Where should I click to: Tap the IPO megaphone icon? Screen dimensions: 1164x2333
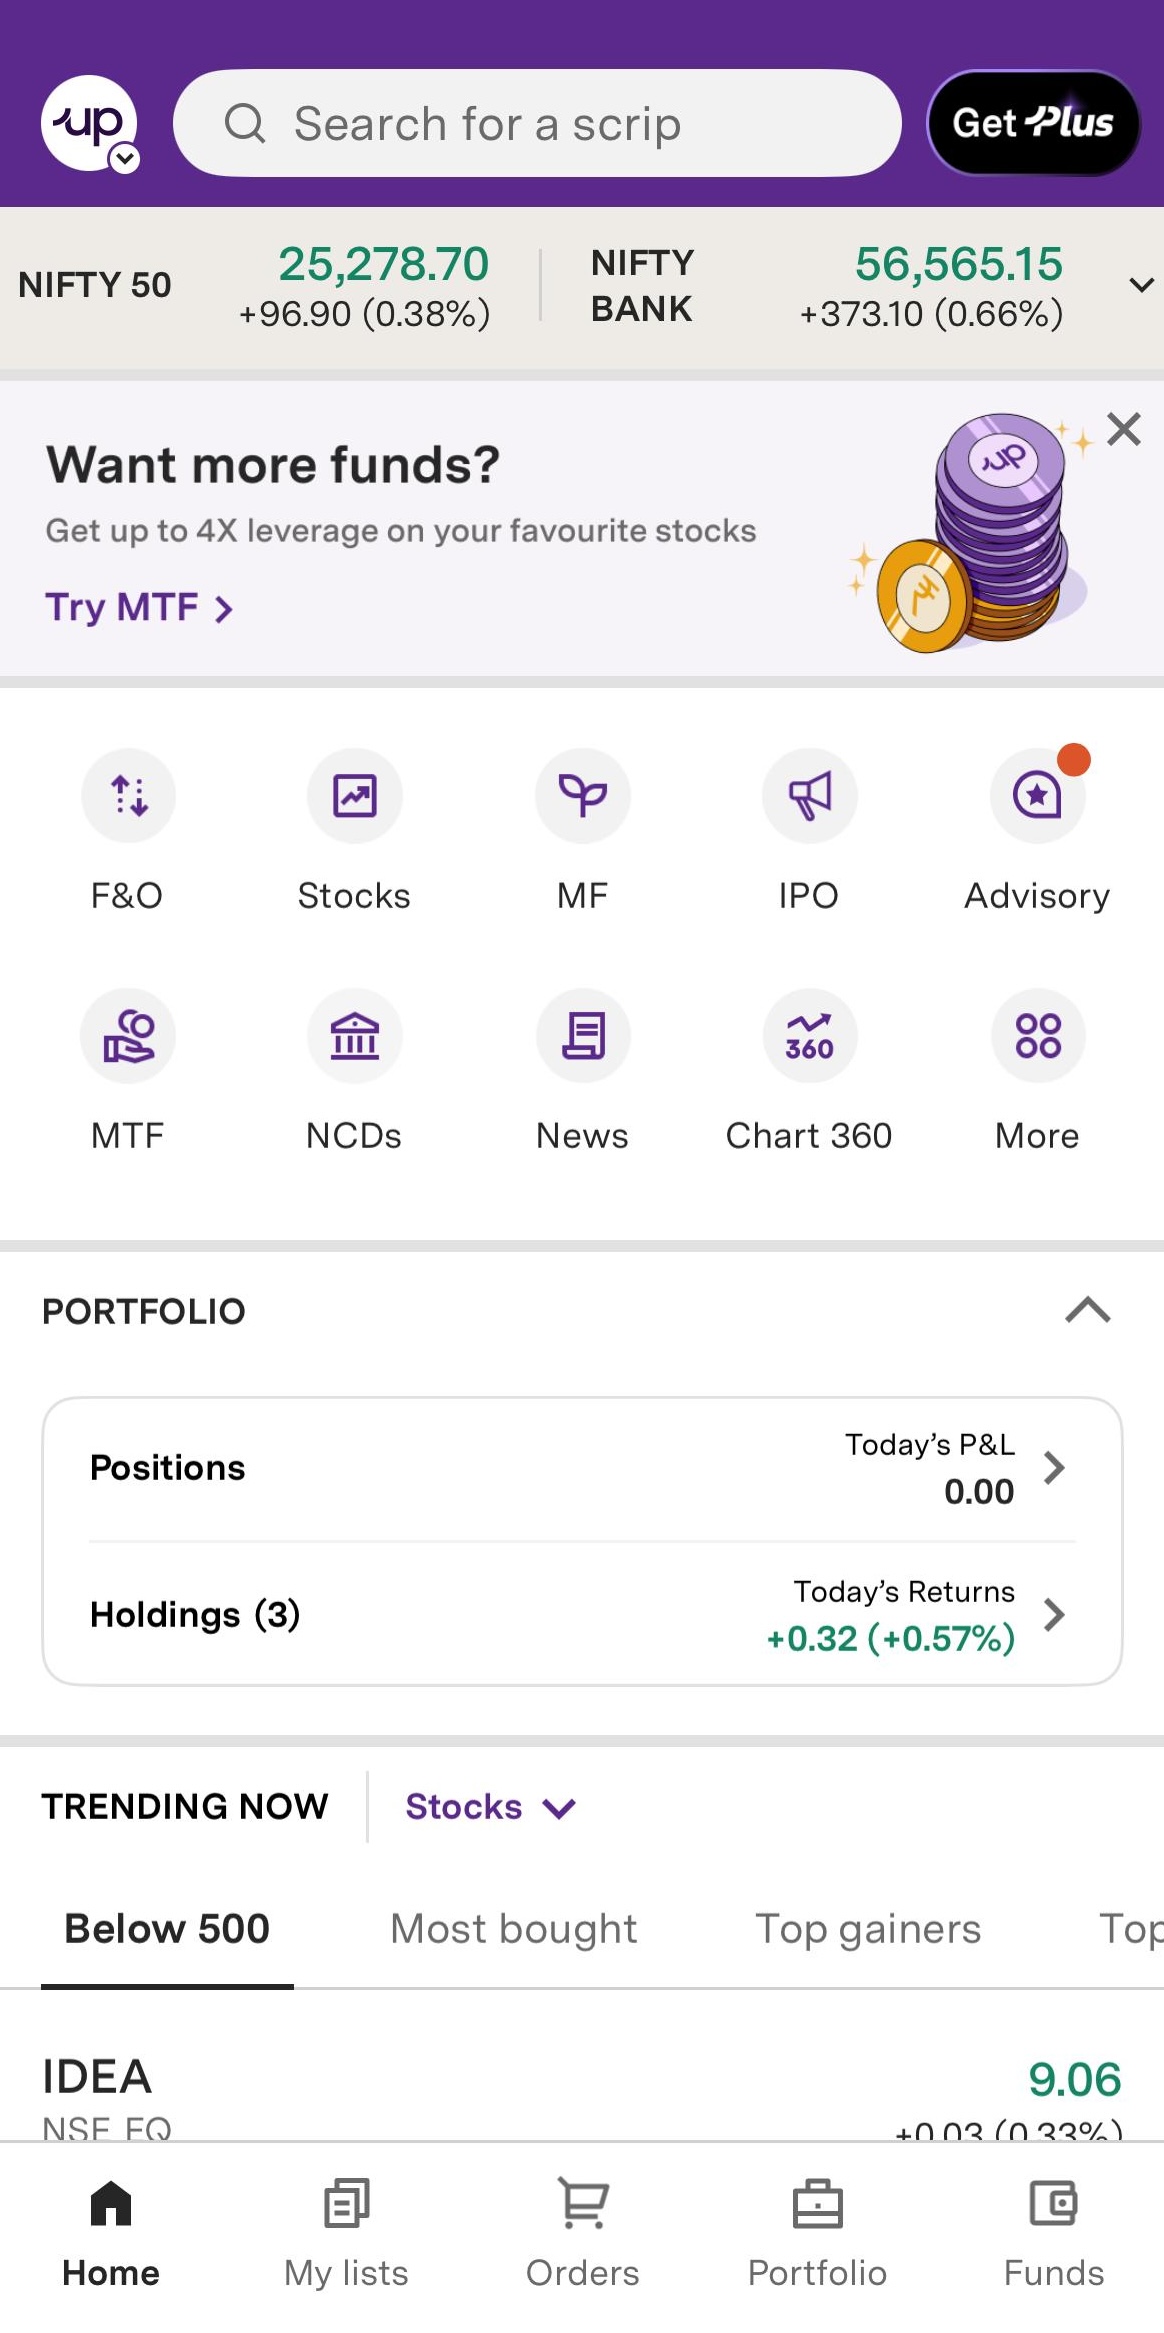click(x=809, y=796)
